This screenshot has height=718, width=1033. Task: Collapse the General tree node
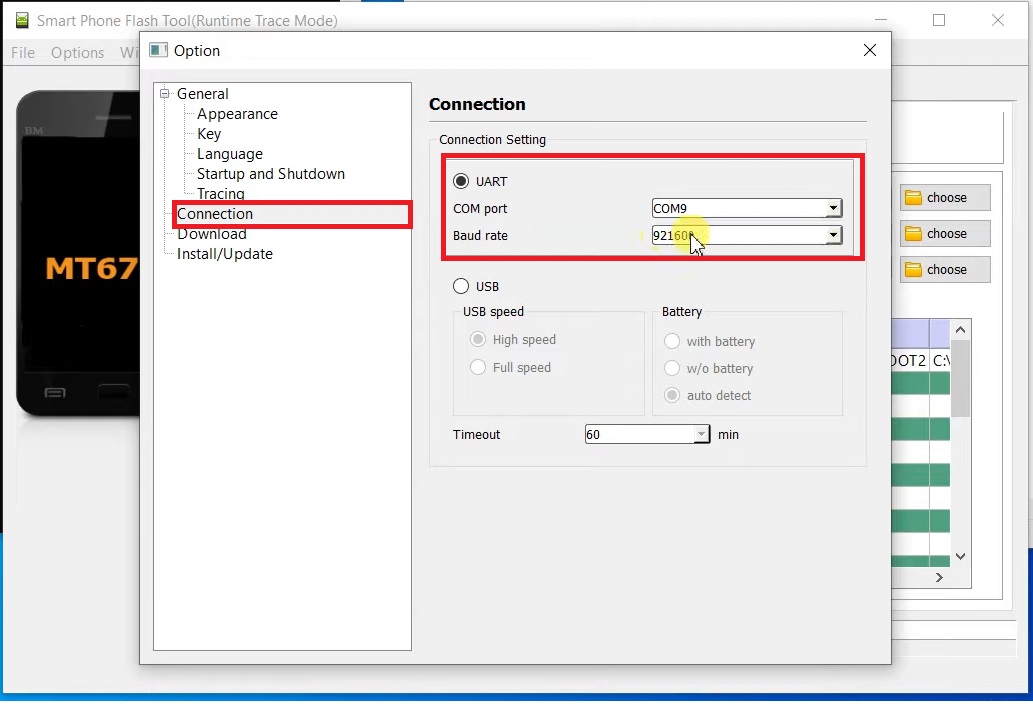tap(165, 94)
